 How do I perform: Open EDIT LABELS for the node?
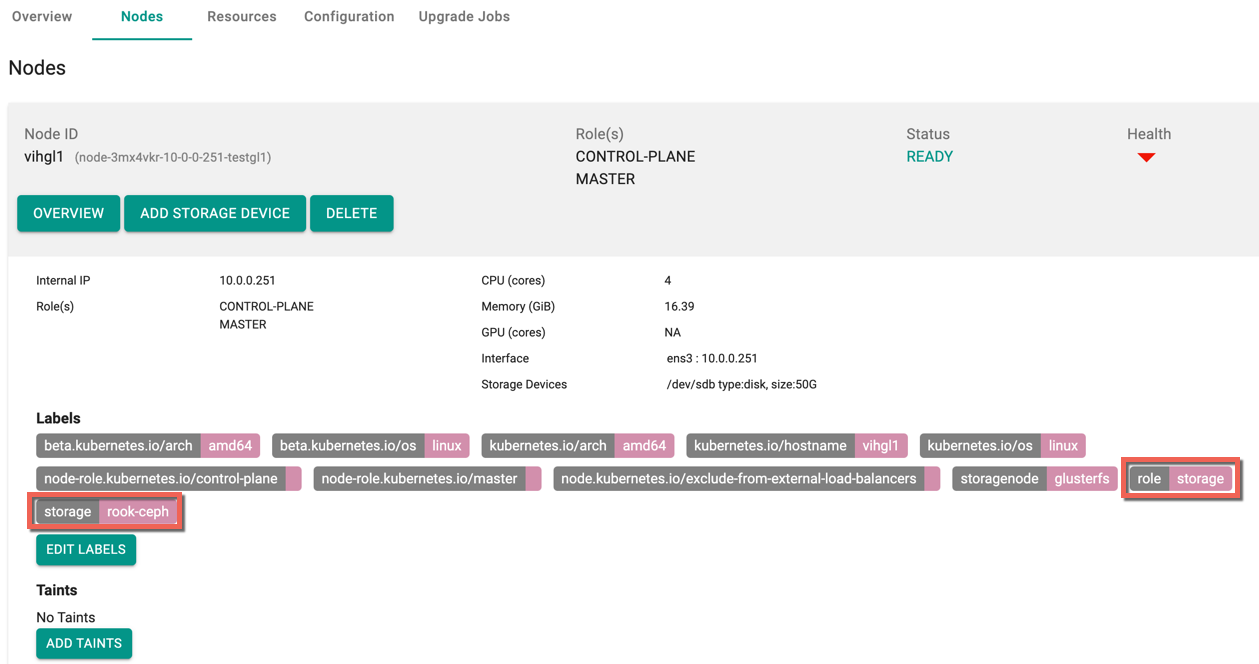pyautogui.click(x=86, y=550)
